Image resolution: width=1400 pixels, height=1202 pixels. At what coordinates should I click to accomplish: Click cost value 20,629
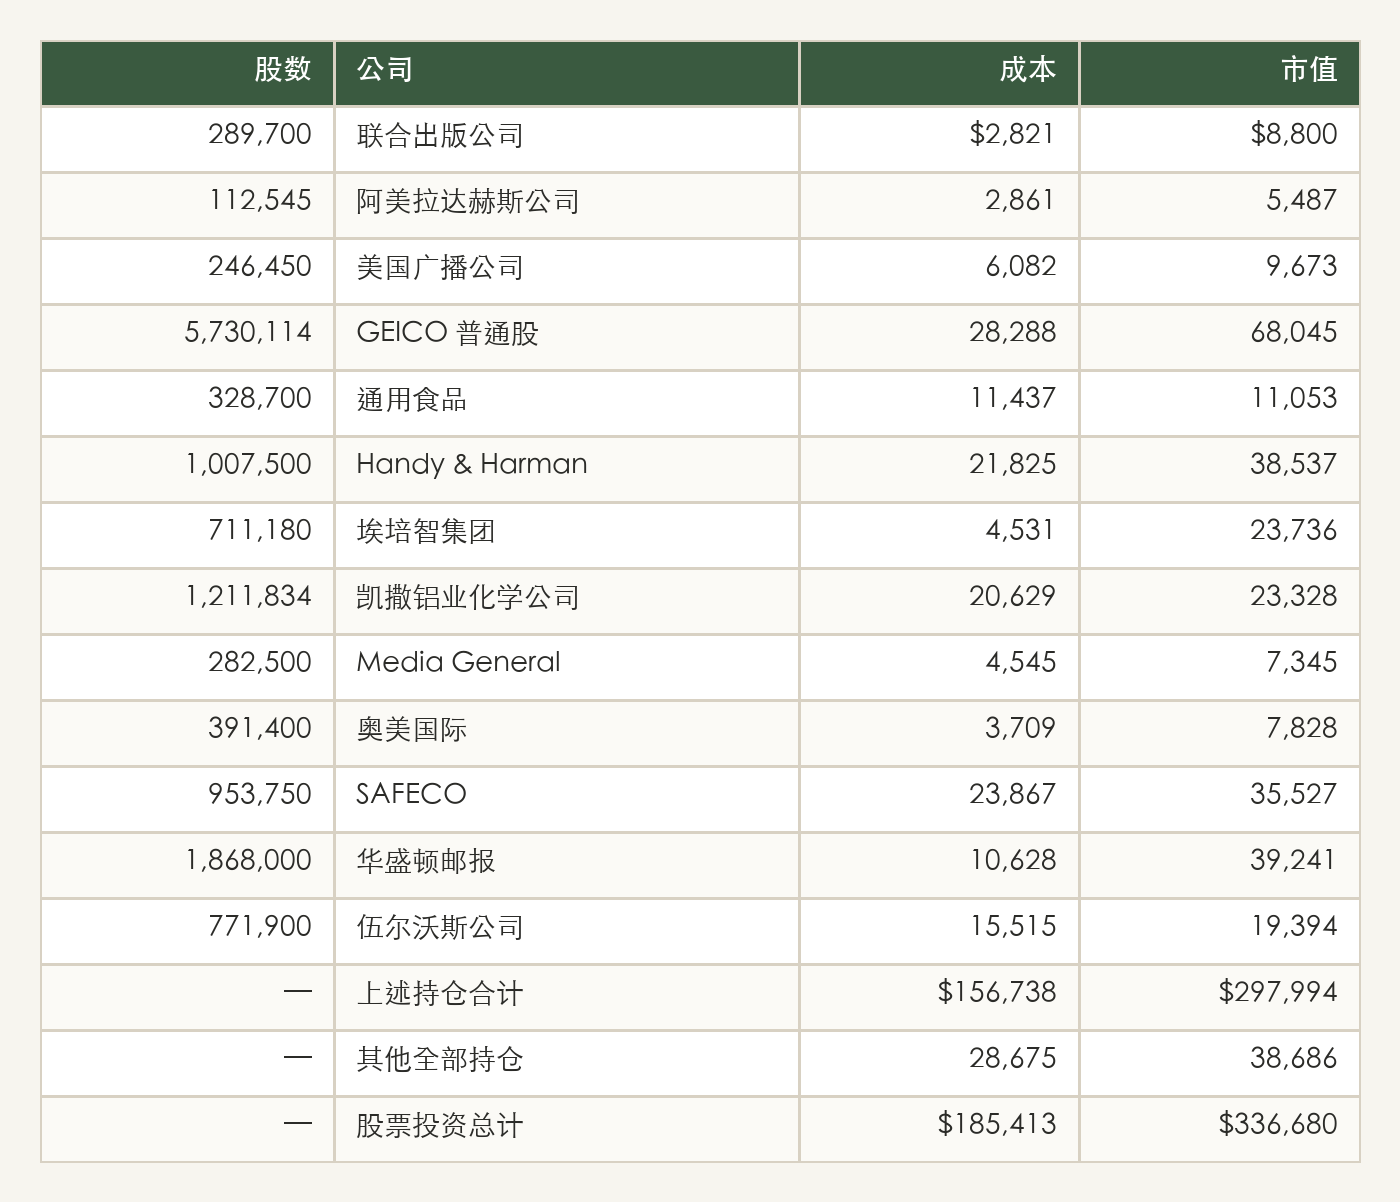1012,597
